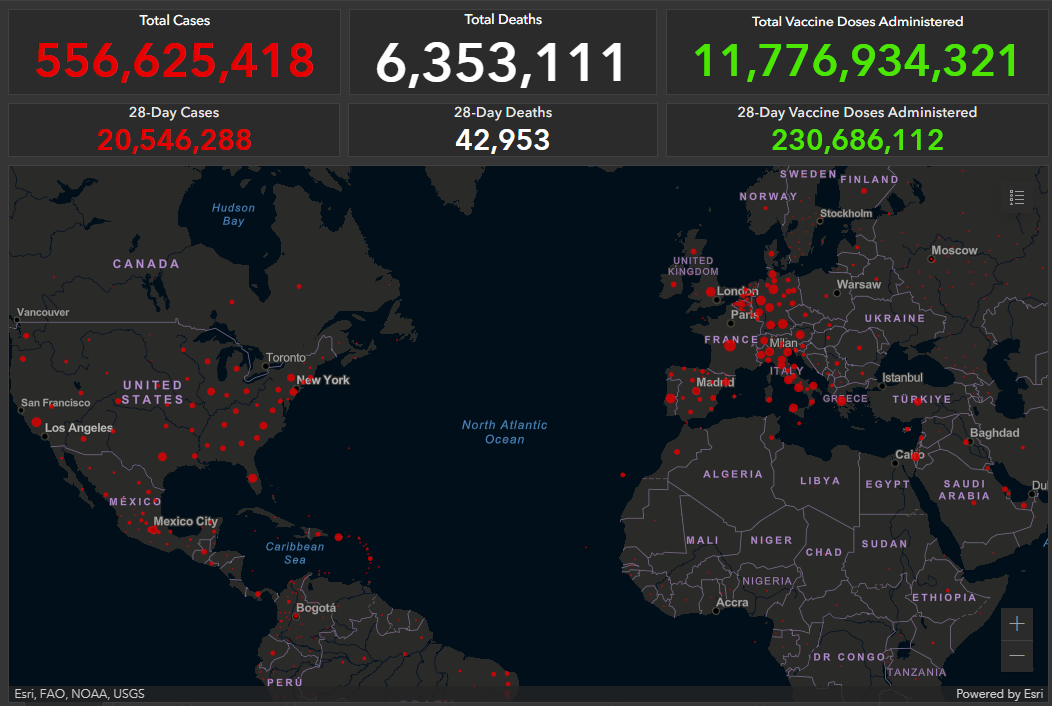Open the map legend list icon
Image resolution: width=1052 pixels, height=706 pixels.
1017,198
